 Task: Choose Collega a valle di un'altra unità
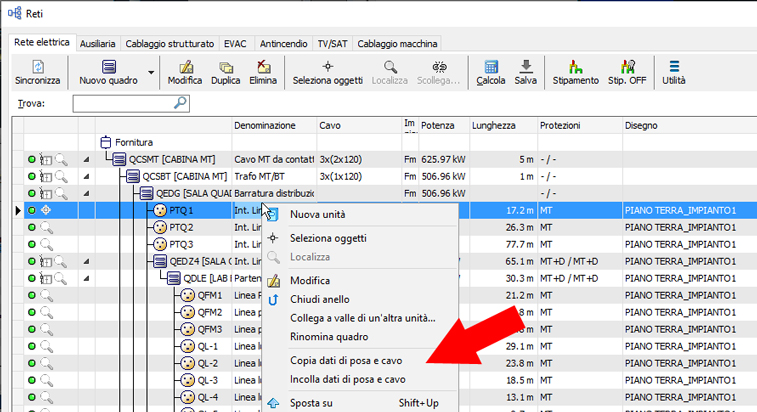click(x=360, y=318)
